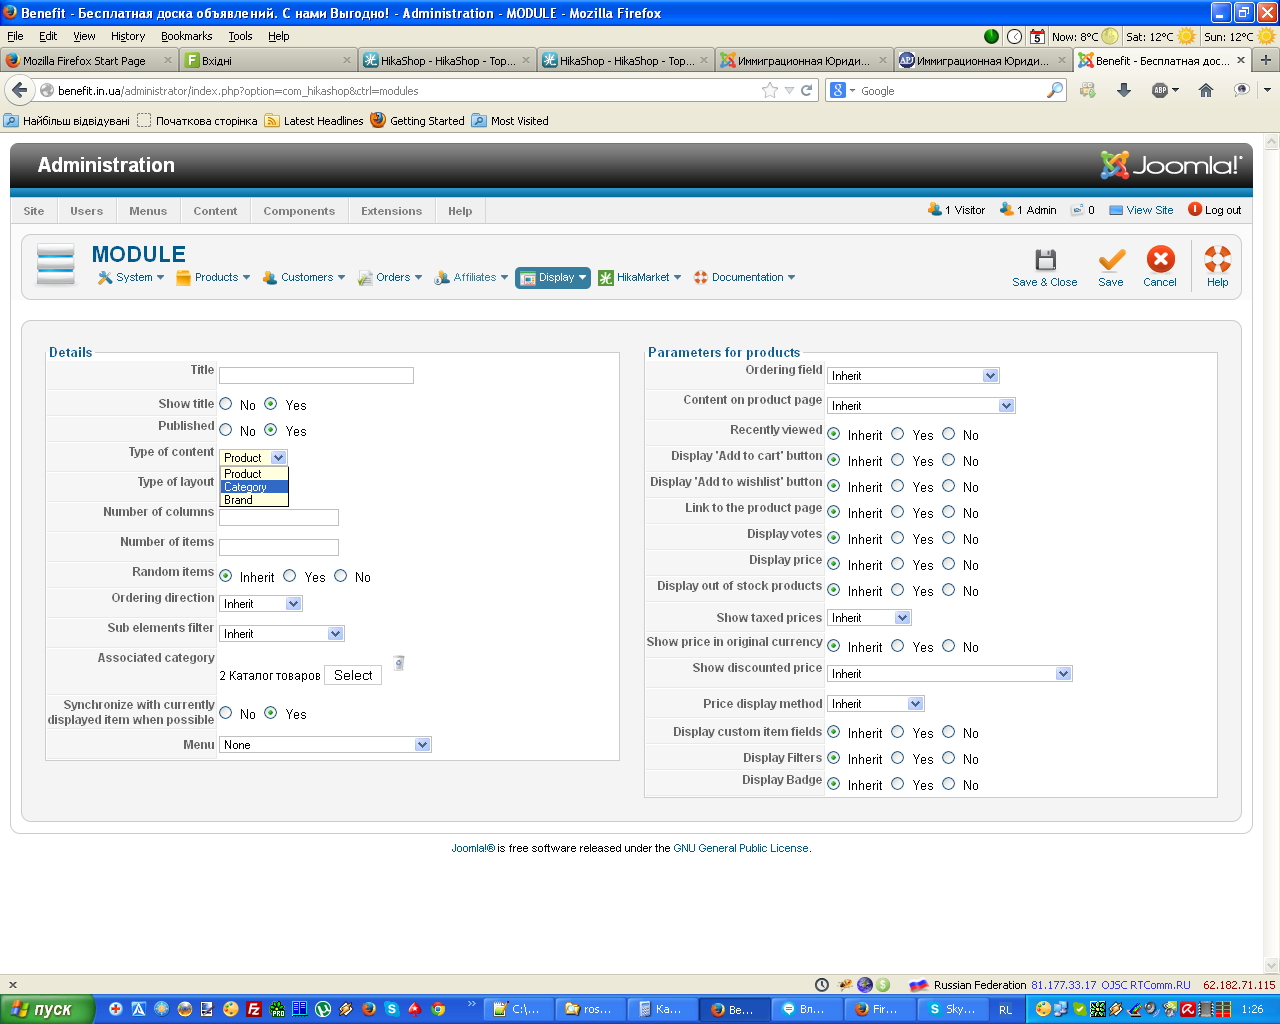
Task: Expand the Content on product page dropdown
Action: click(921, 406)
